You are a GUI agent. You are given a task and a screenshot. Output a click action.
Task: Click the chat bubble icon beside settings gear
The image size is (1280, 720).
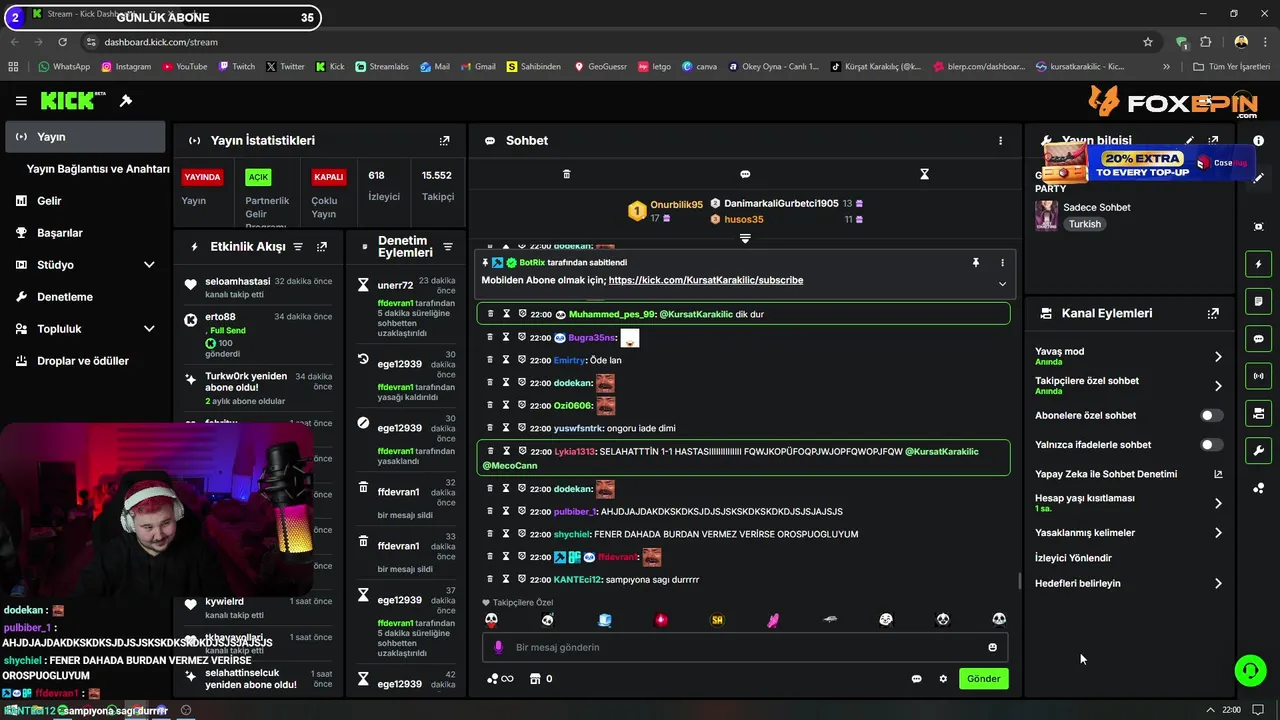(x=916, y=679)
